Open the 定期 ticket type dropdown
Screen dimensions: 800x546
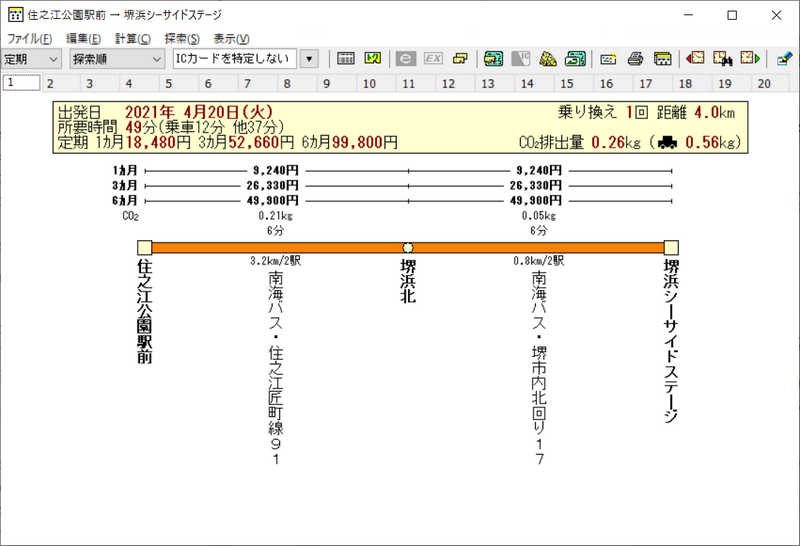coord(31,59)
